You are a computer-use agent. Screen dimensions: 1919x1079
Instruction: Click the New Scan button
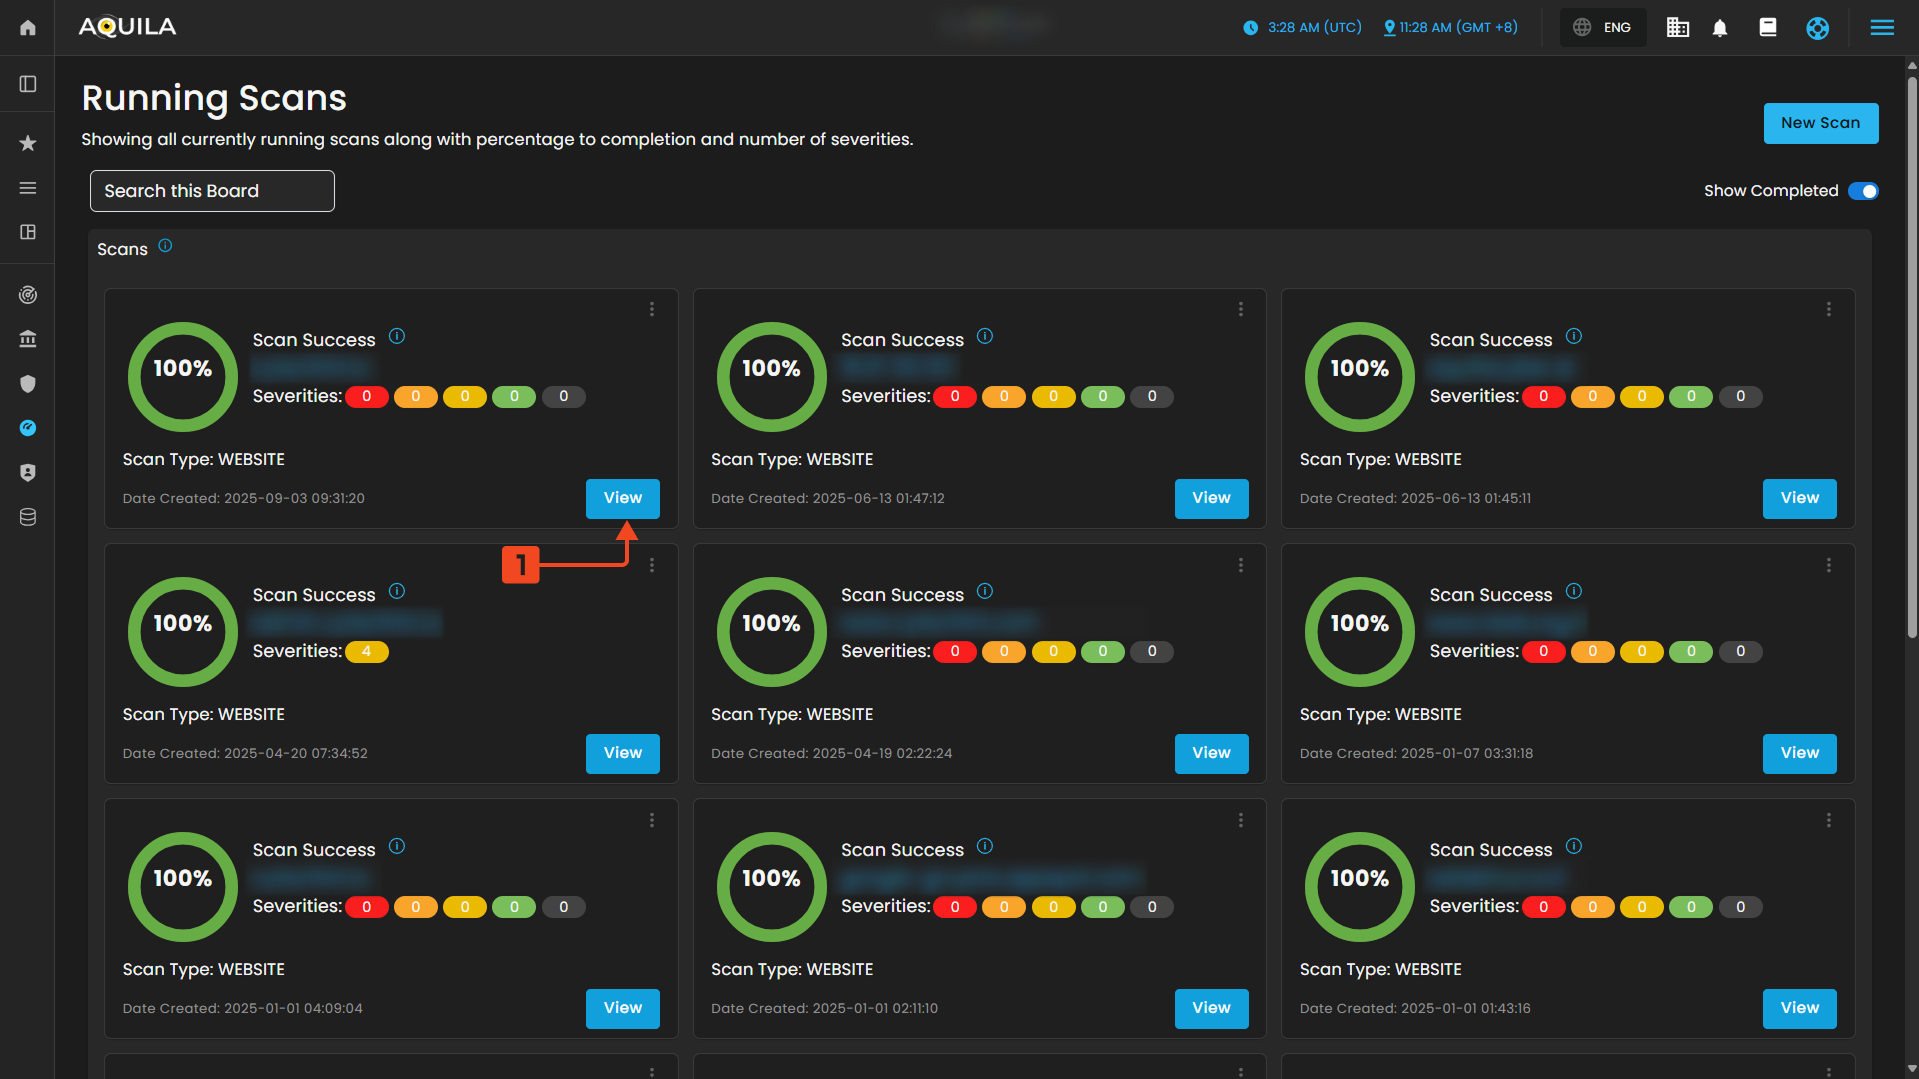(1820, 123)
